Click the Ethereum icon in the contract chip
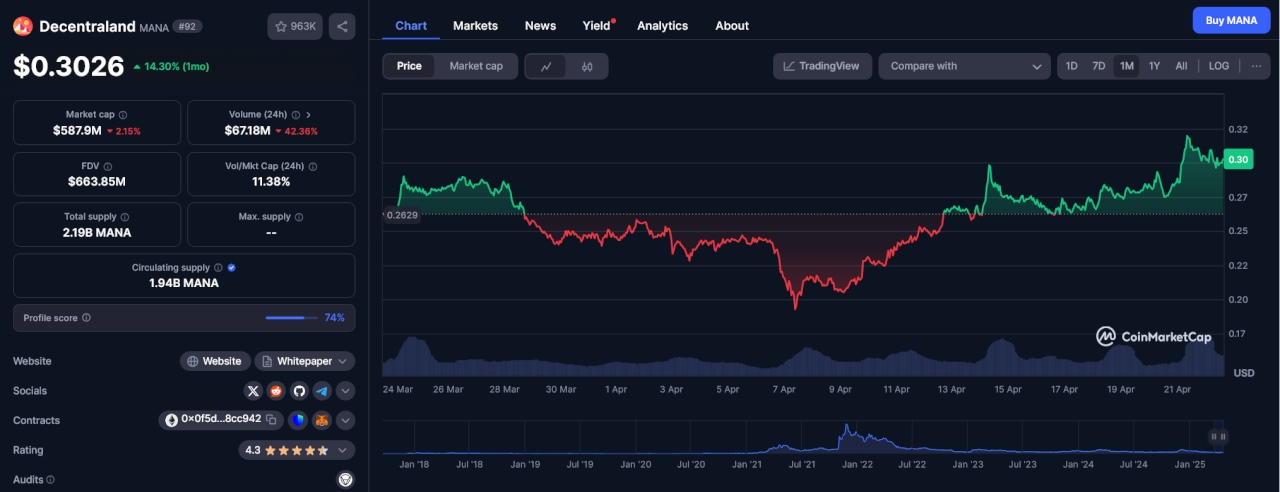1280x492 pixels. point(171,420)
